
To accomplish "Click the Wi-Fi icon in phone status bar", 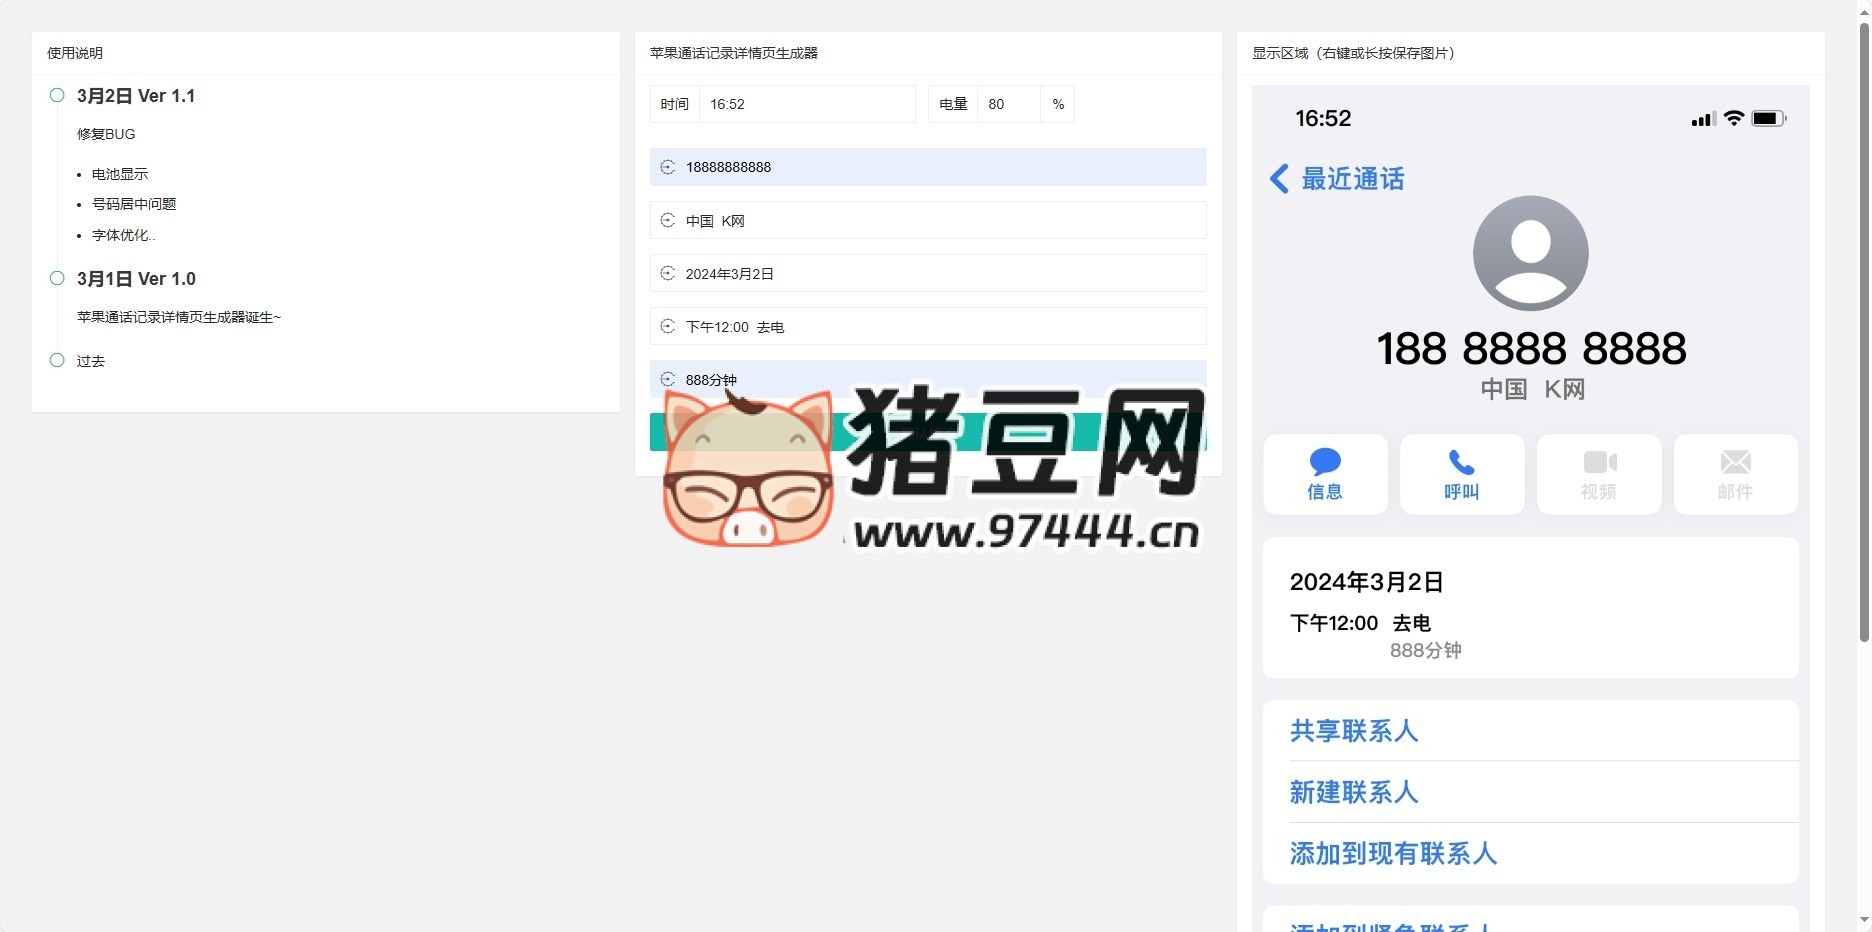I will tap(1734, 118).
